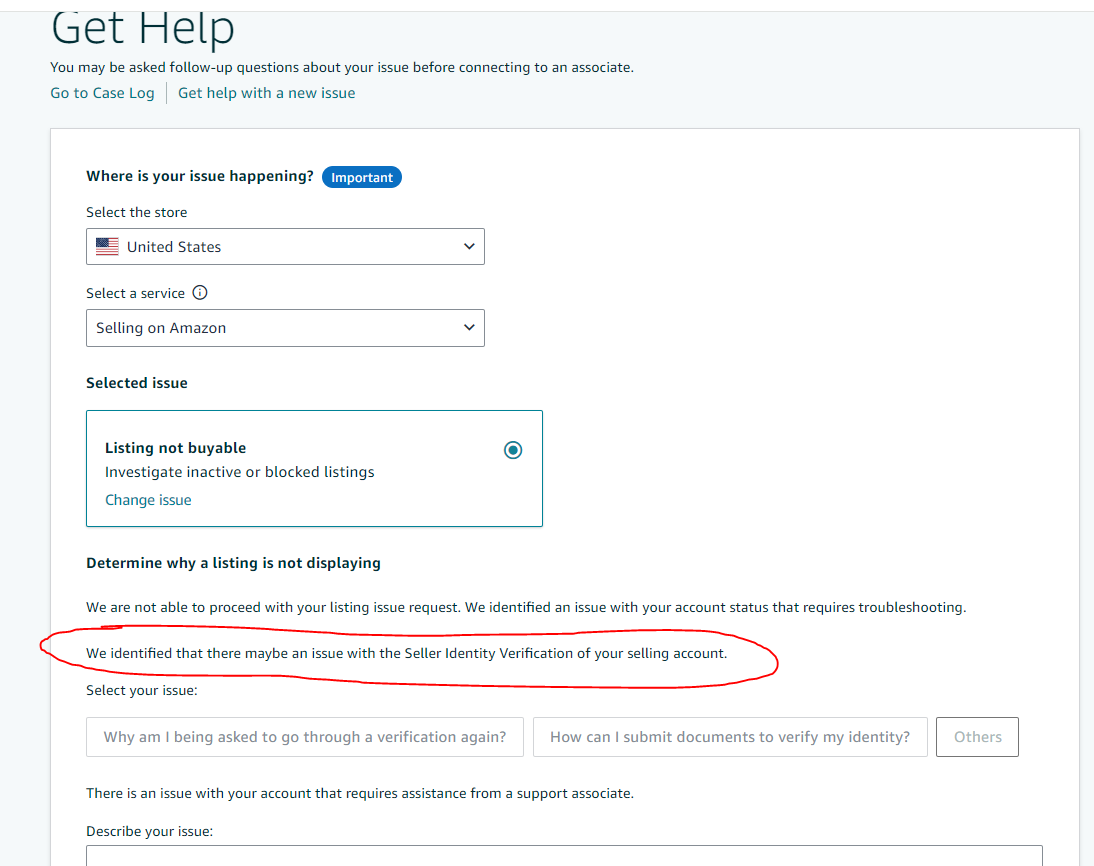Open the Go to Case Log link
This screenshot has height=866, width=1094.
(102, 93)
